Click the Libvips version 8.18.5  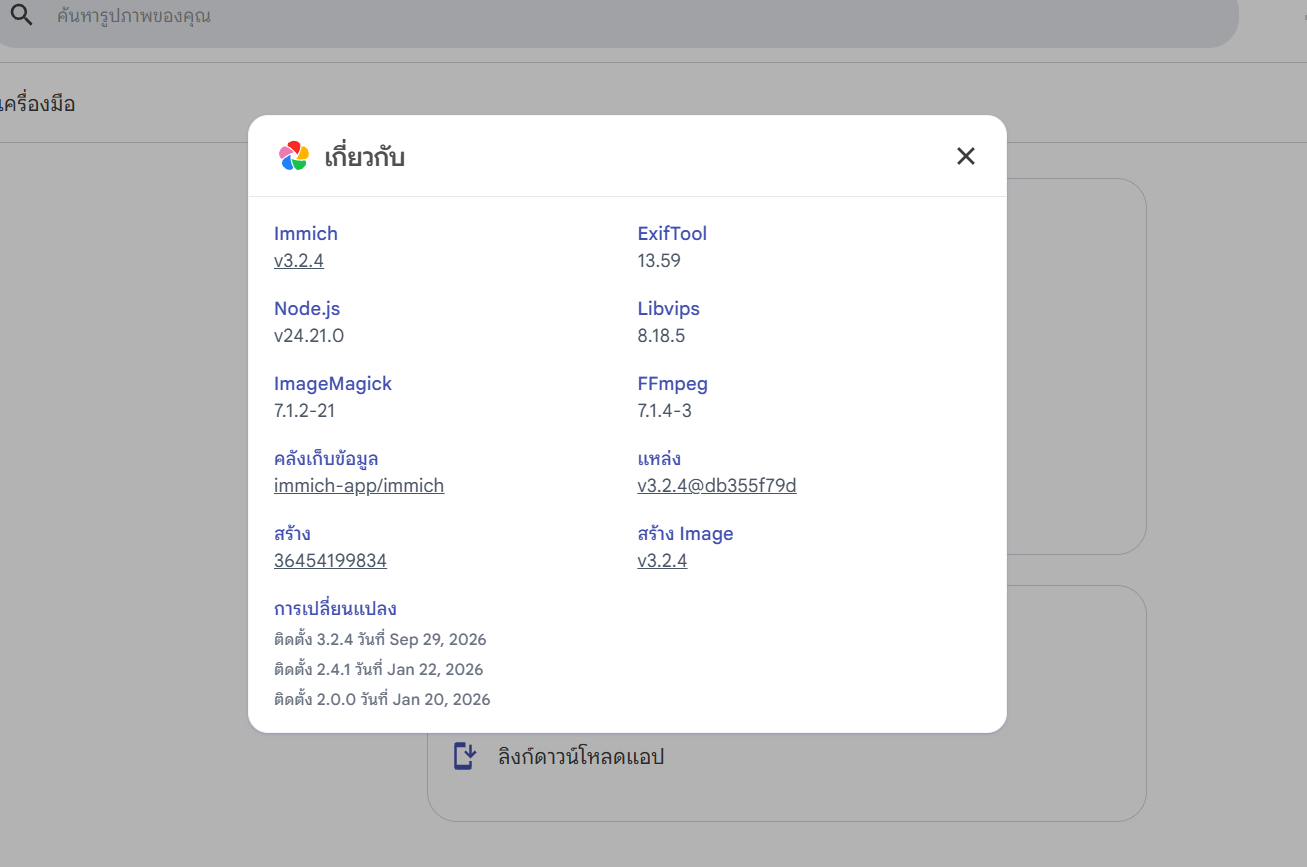coord(661,336)
